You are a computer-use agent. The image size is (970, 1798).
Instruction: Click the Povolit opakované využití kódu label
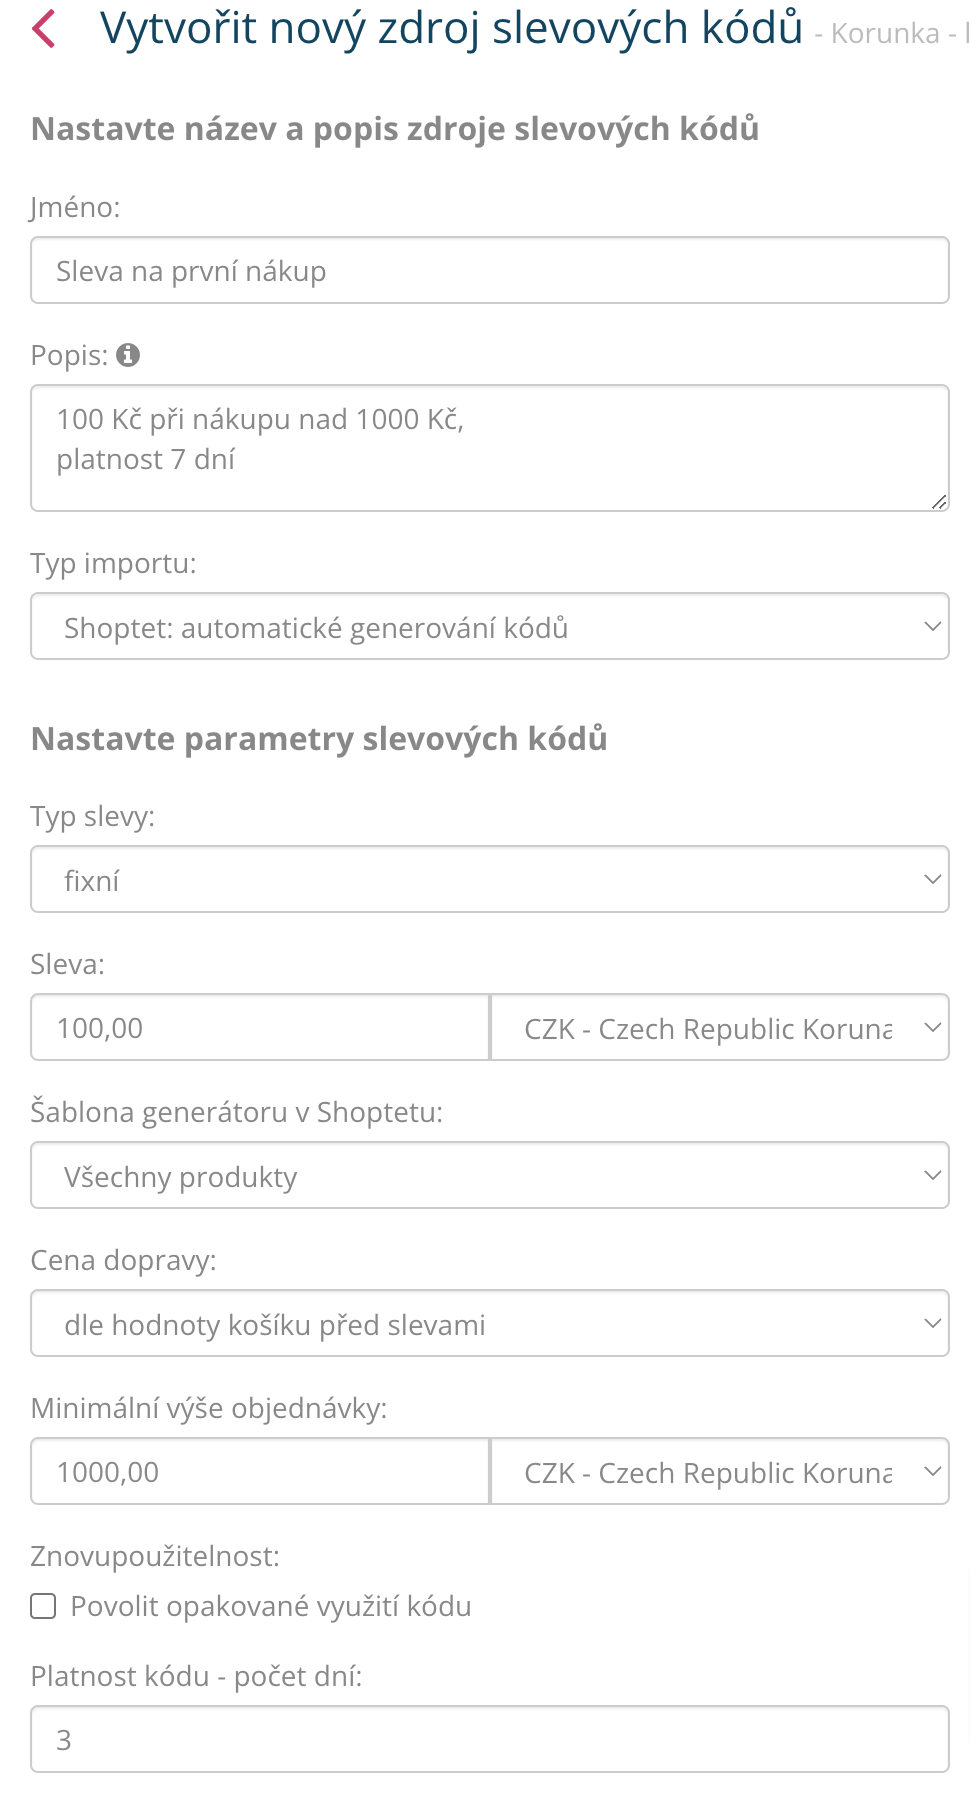(x=271, y=1606)
